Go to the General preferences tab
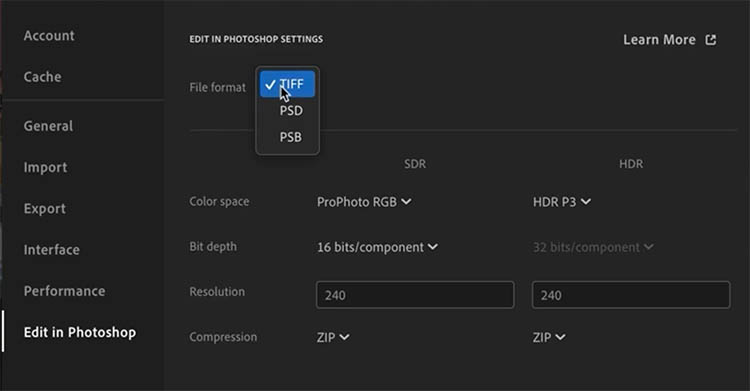750x391 pixels. [48, 126]
